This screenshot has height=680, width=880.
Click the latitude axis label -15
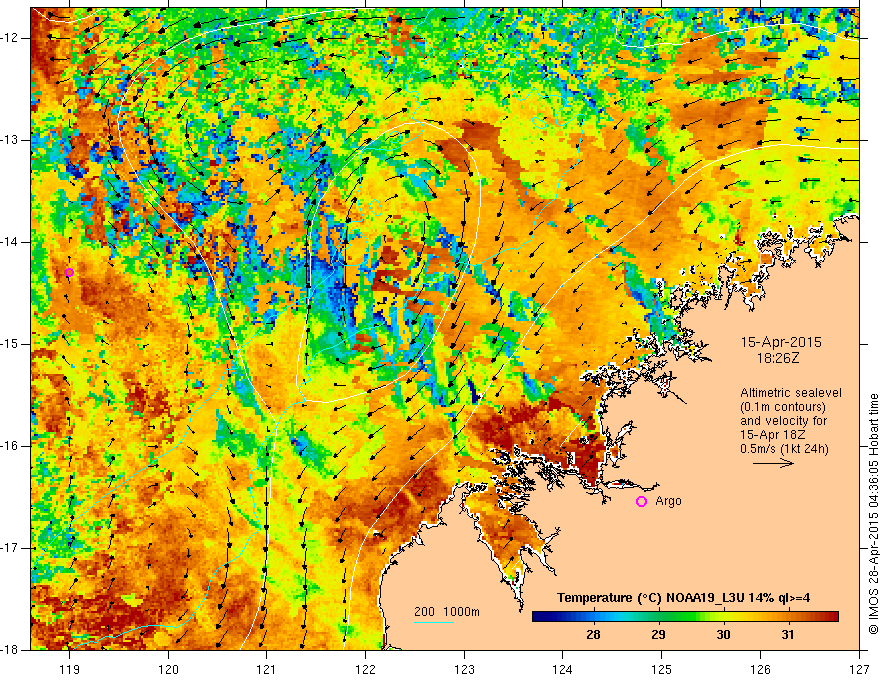point(11,344)
